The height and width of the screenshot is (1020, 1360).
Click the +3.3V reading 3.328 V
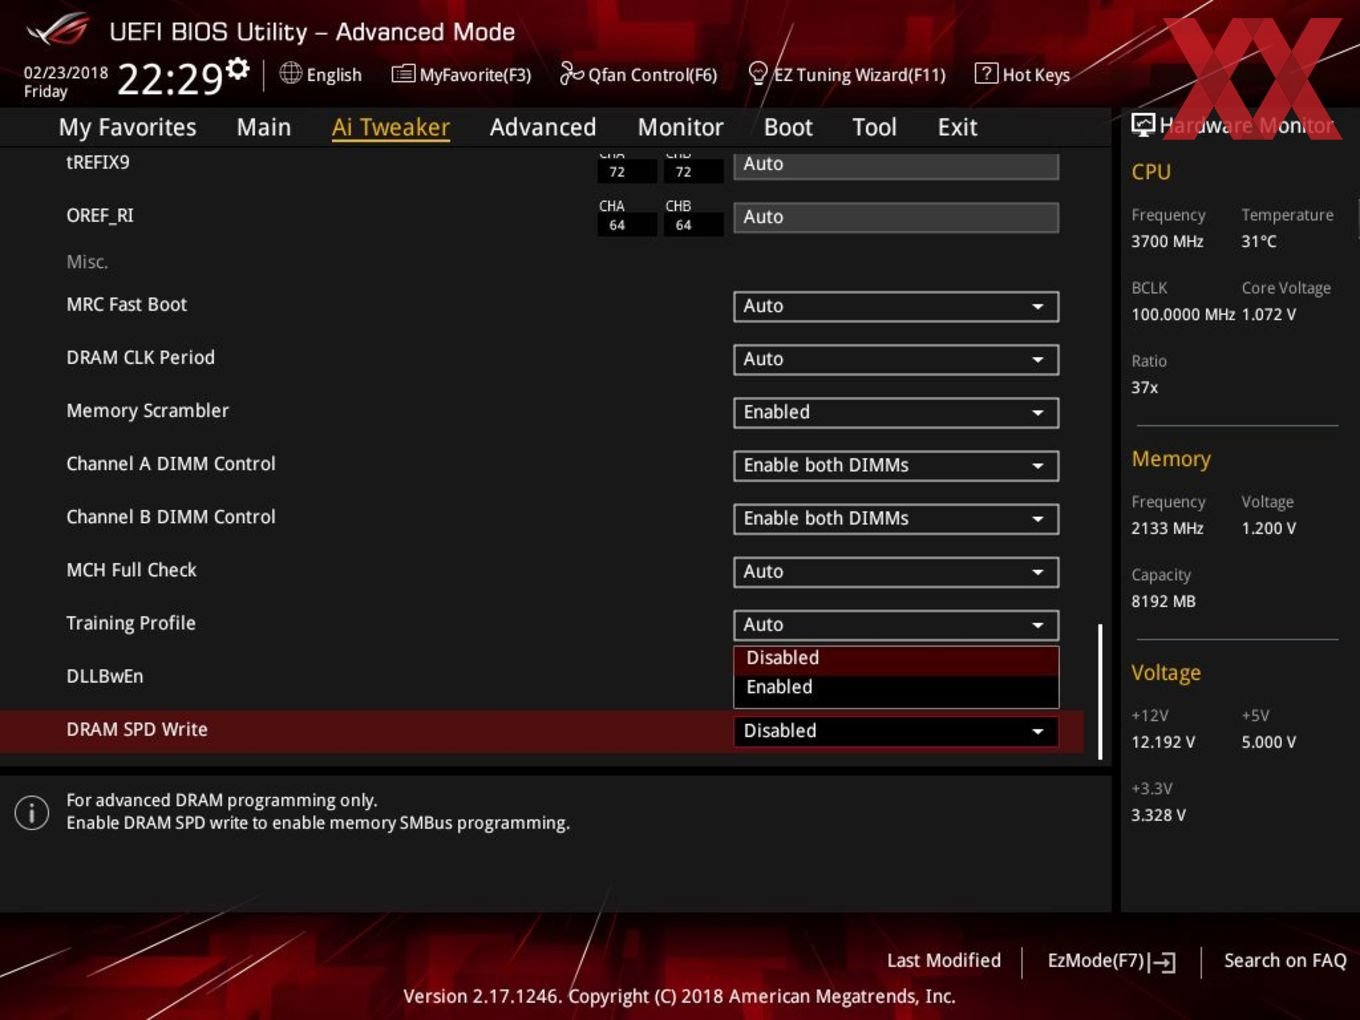click(1158, 815)
